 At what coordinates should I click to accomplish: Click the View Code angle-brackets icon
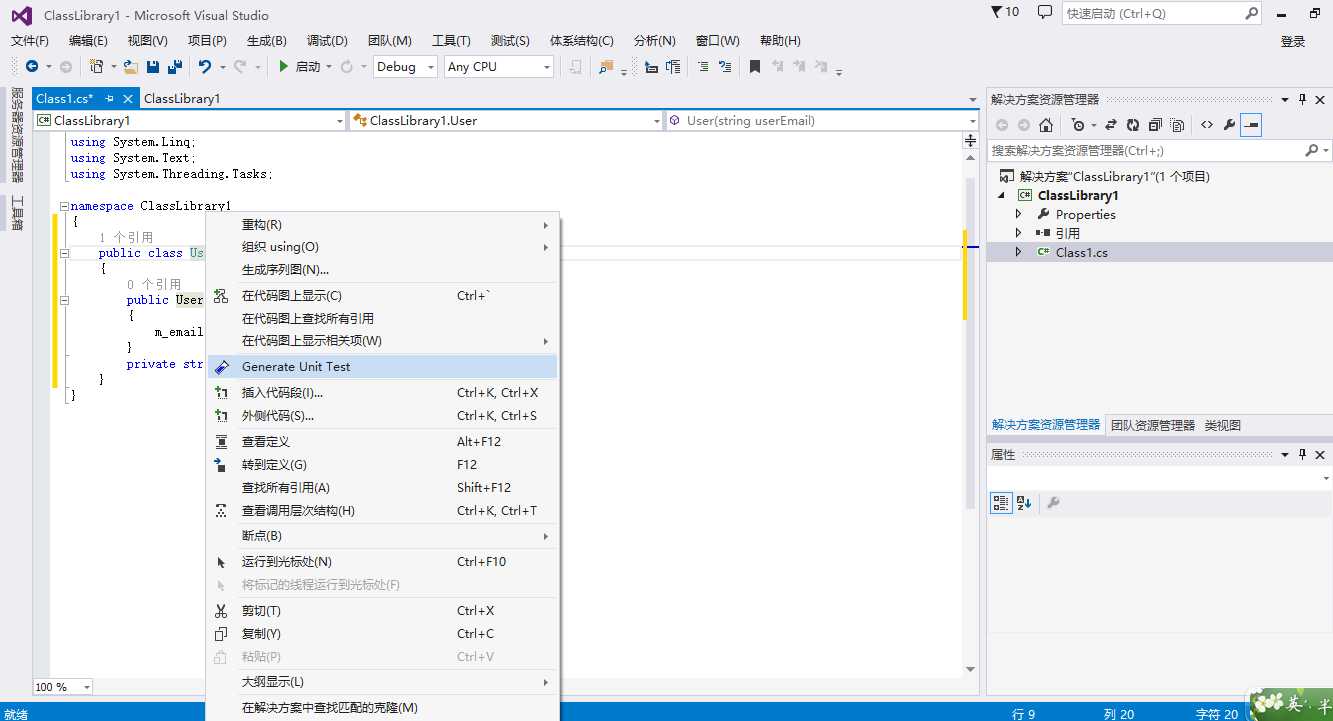[1207, 125]
